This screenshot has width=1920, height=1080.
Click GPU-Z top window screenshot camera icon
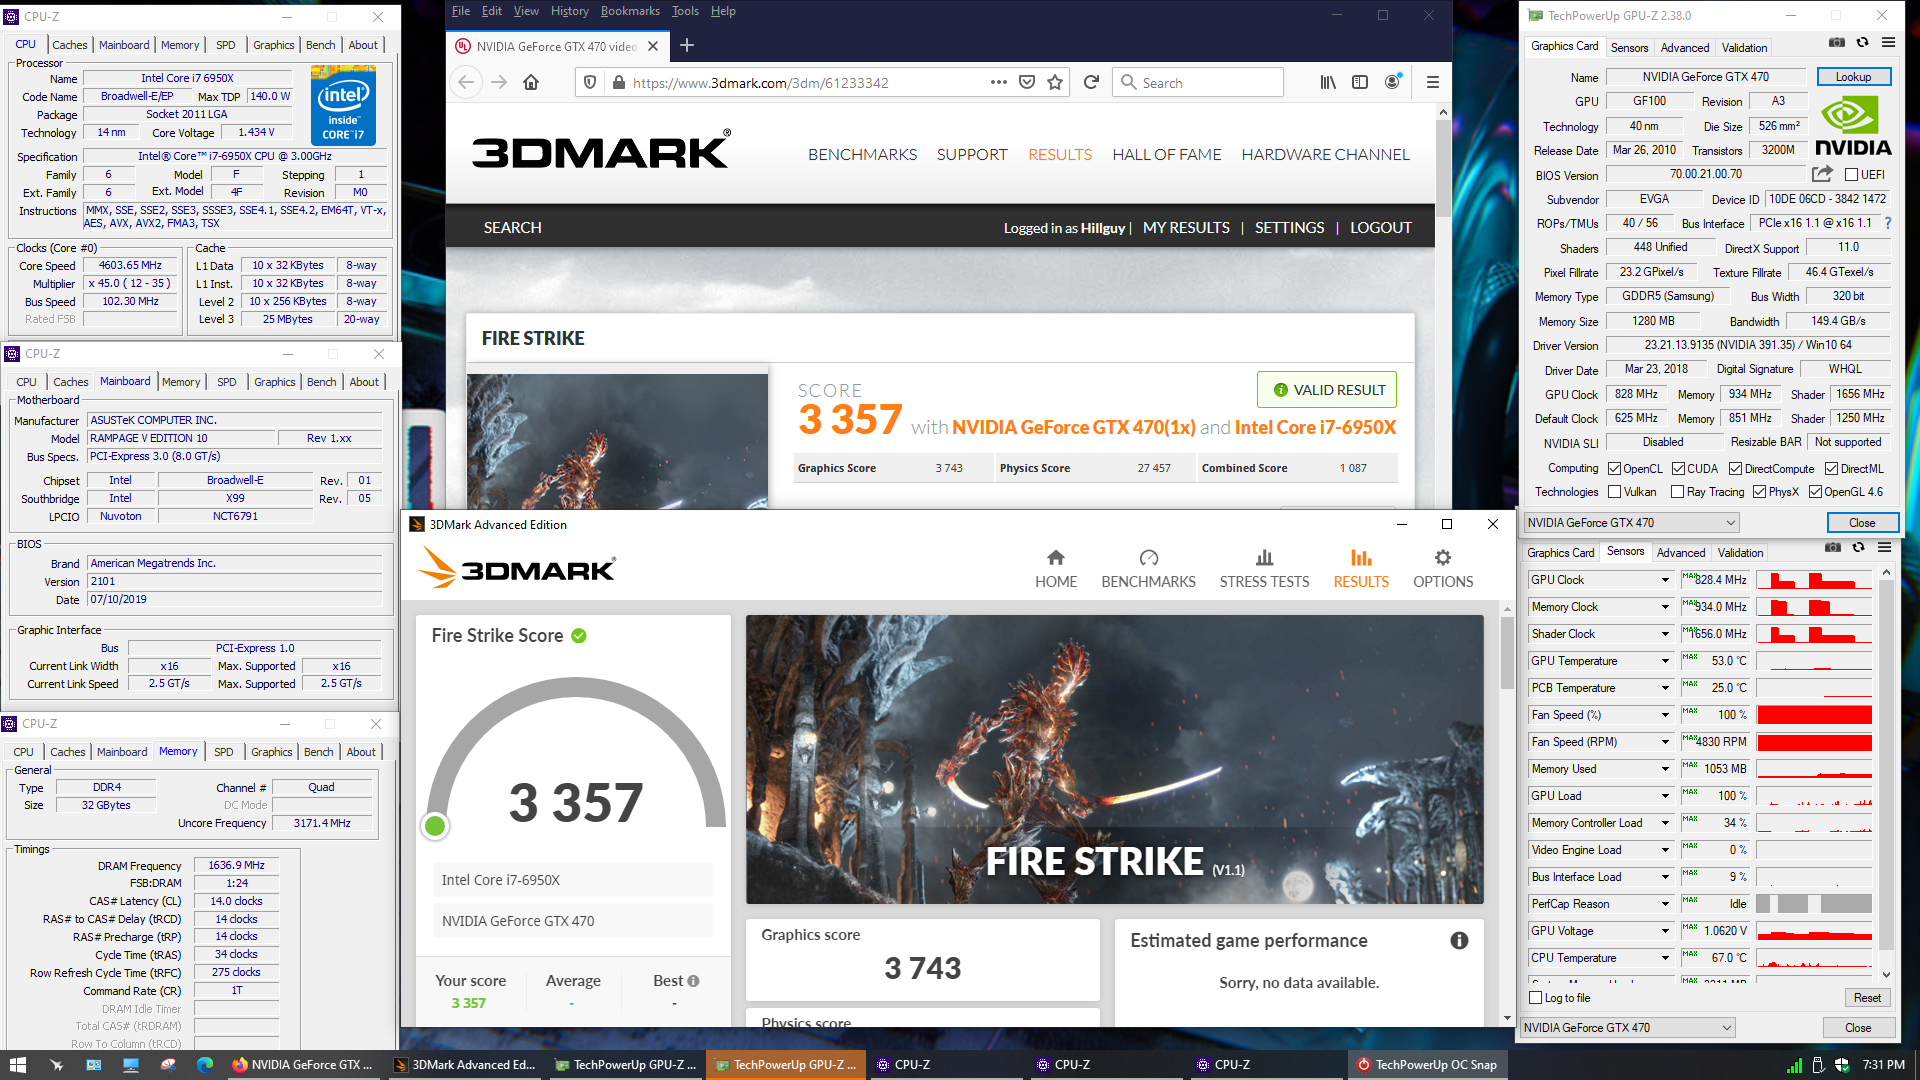coord(1837,42)
